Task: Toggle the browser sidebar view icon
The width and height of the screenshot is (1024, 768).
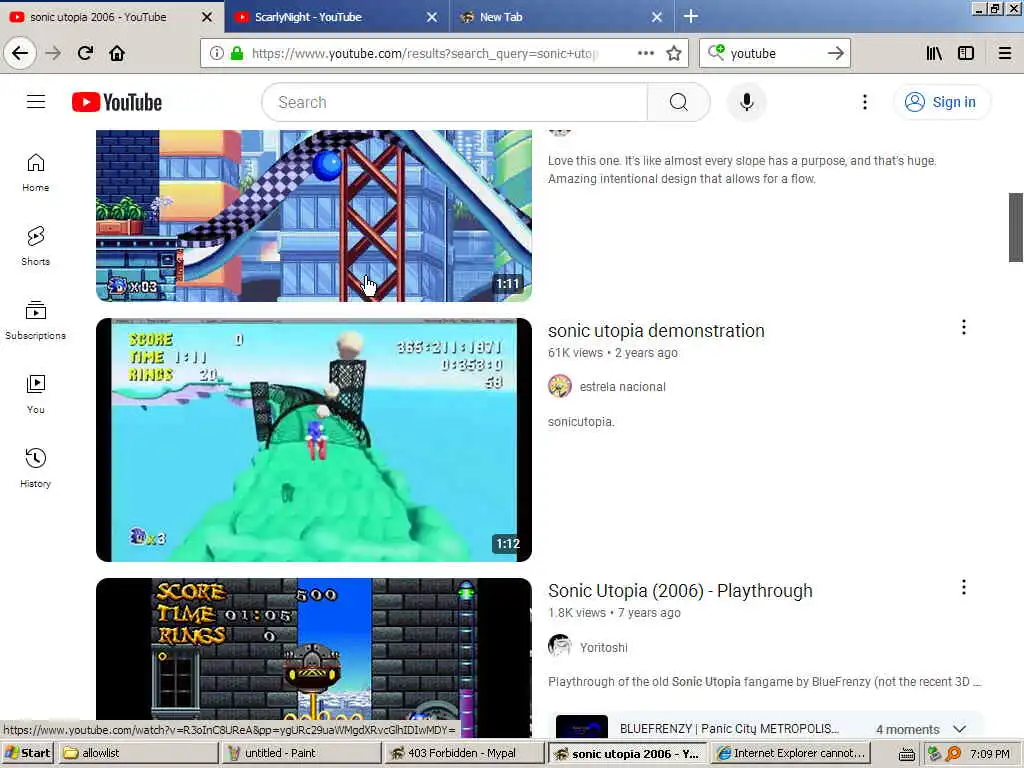Action: click(x=966, y=54)
